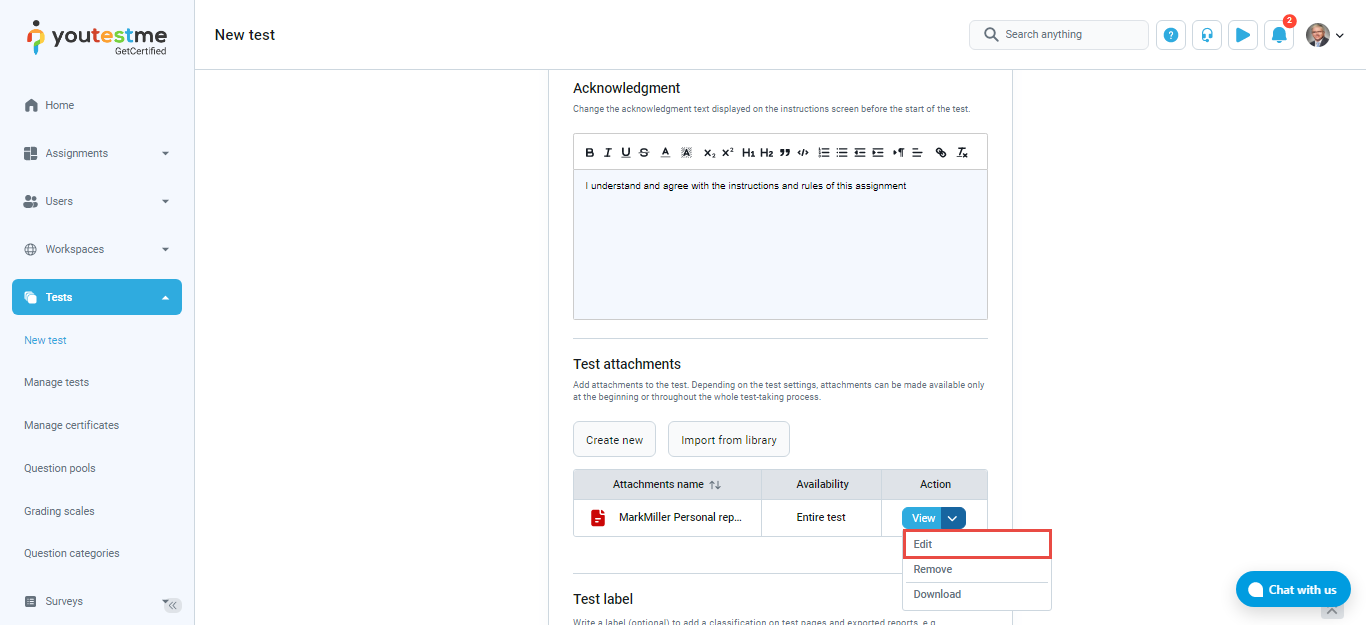Click the MarkMiller Personal rep... file name
The image size is (1366, 625).
680,518
